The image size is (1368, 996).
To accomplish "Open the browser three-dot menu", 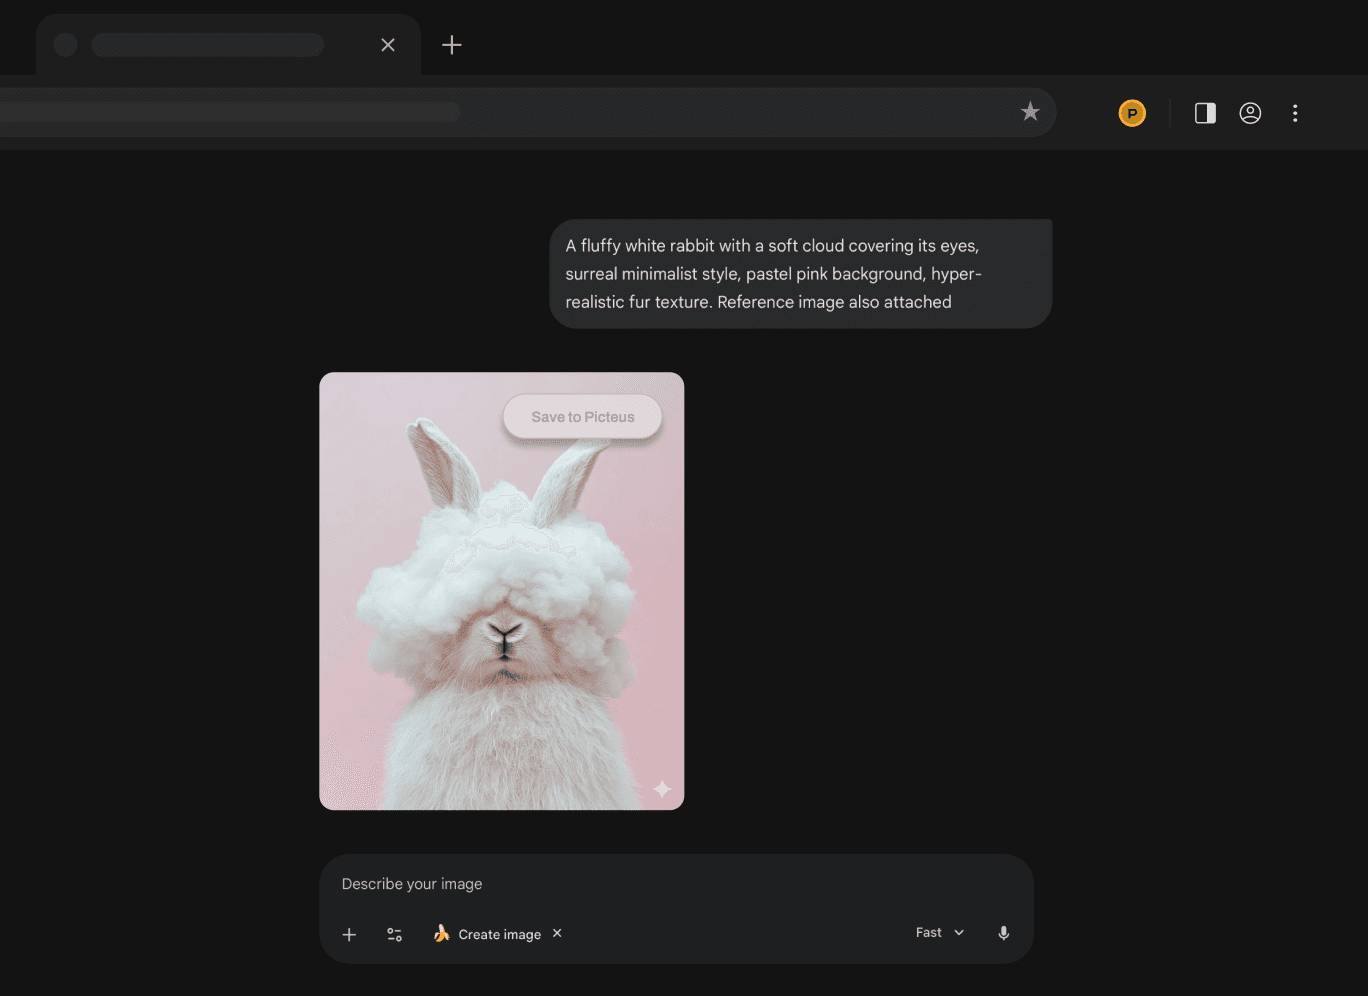I will click(x=1295, y=113).
